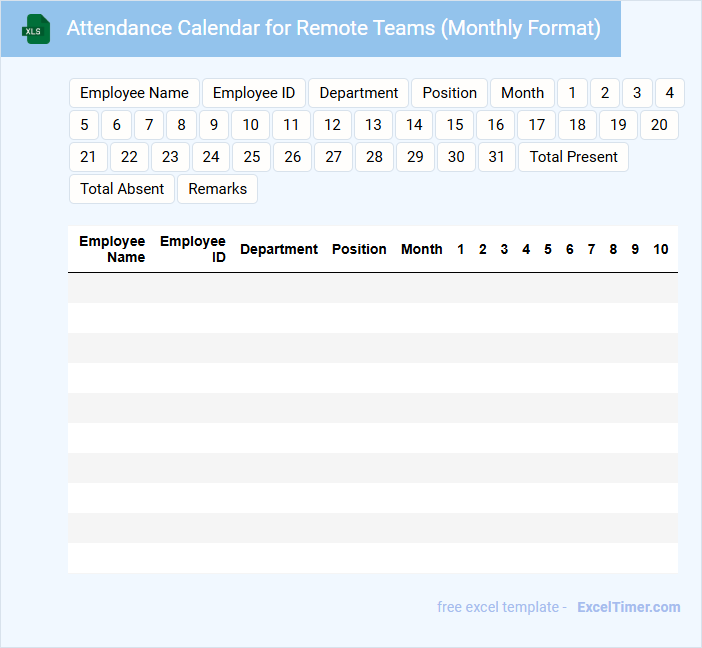
Task: Select the Month tag
Action: pyautogui.click(x=522, y=93)
